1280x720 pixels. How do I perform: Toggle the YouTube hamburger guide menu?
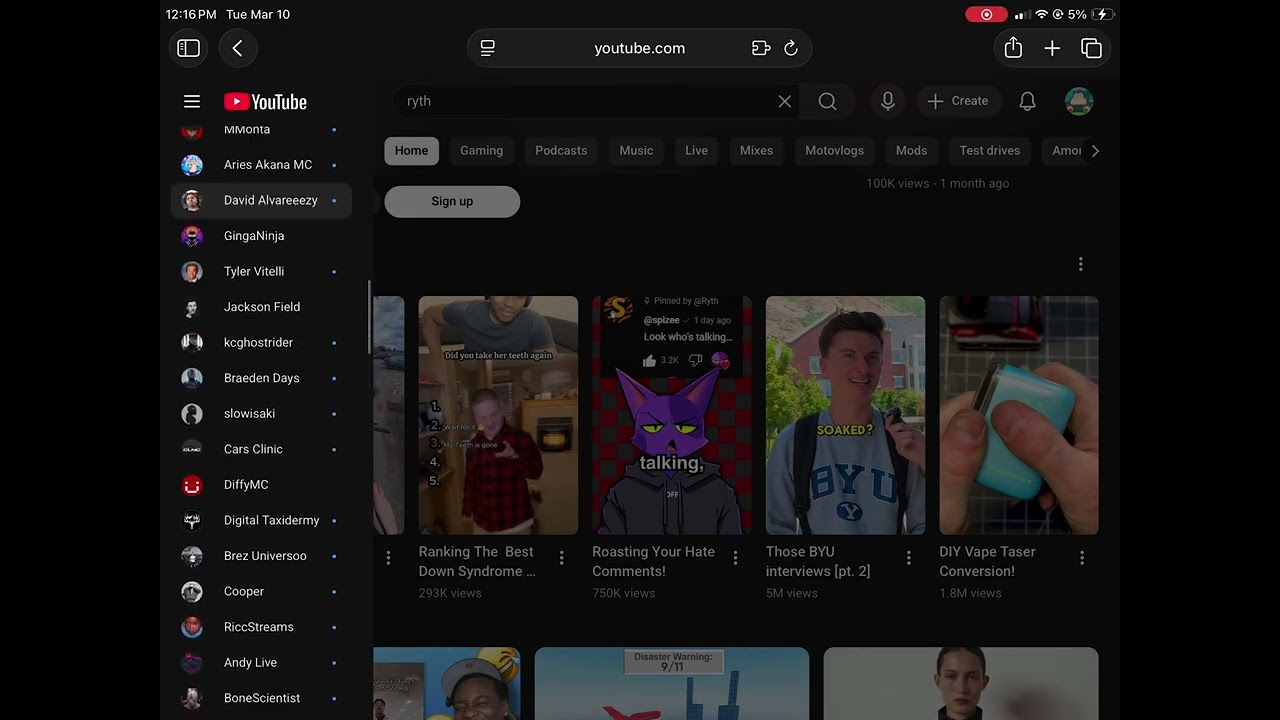click(x=192, y=101)
